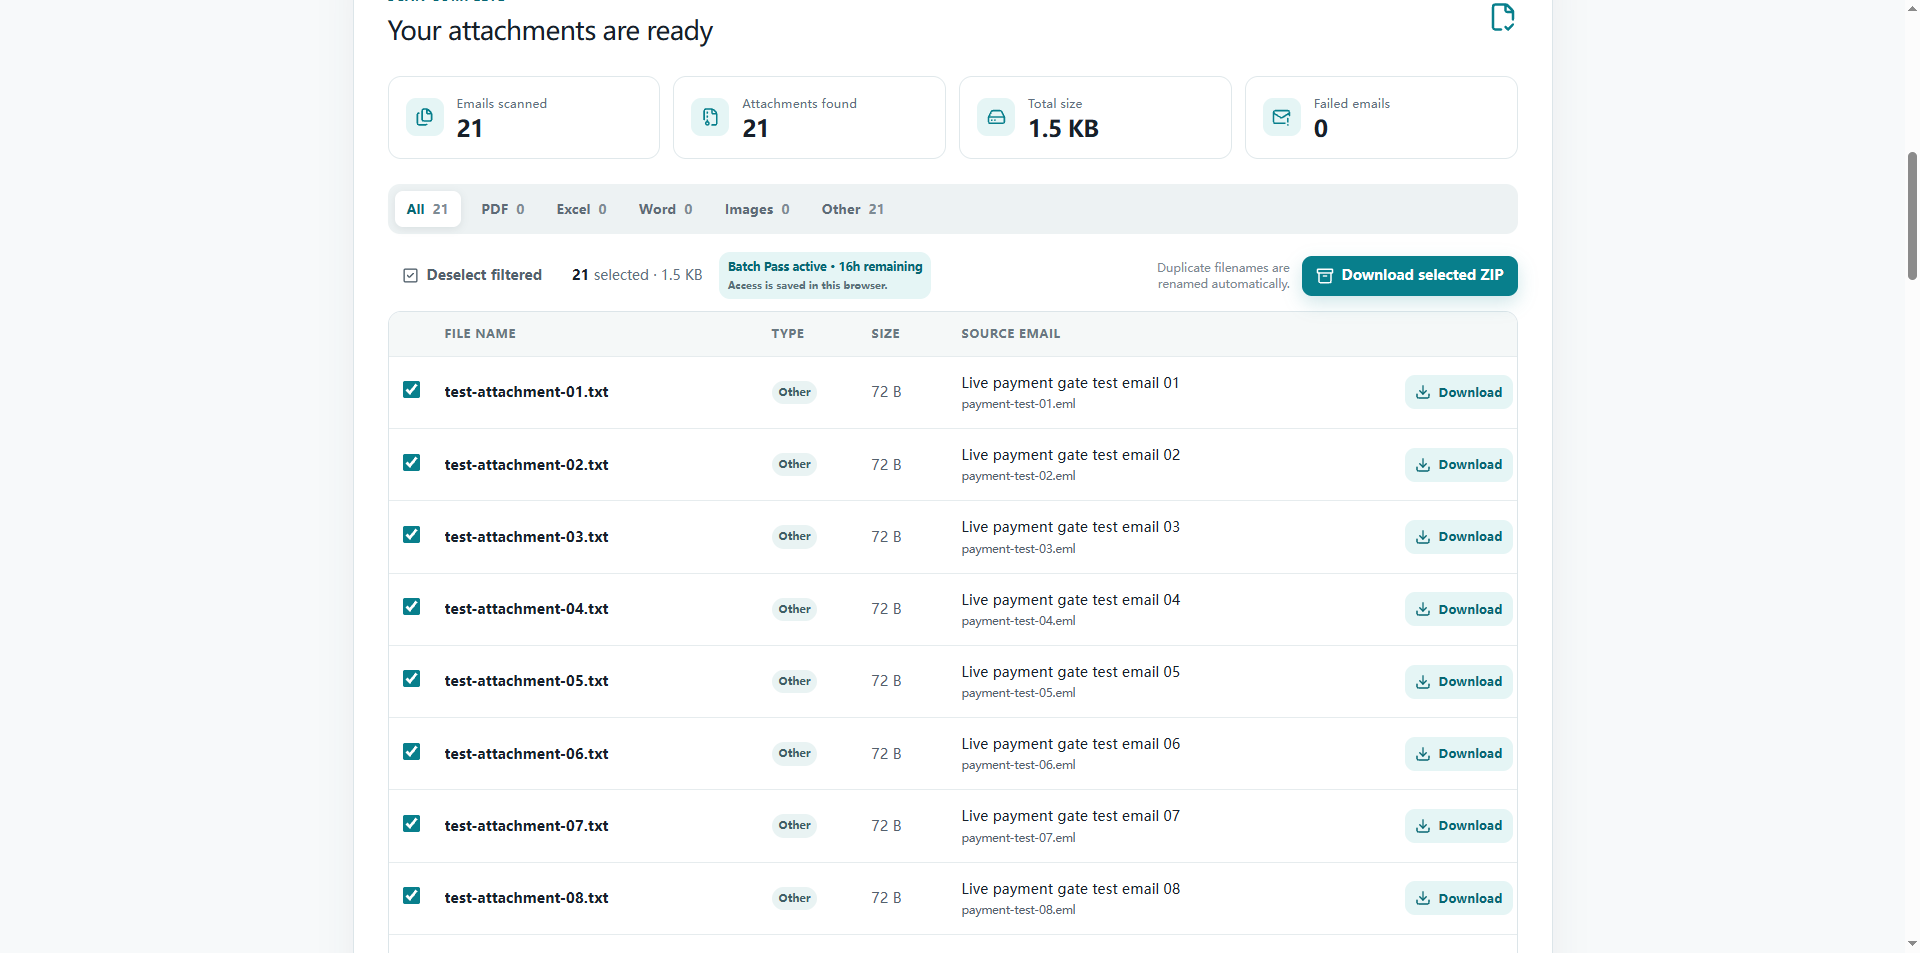Click the Attachments found stat icon
This screenshot has height=953, width=1920.
pyautogui.click(x=710, y=117)
